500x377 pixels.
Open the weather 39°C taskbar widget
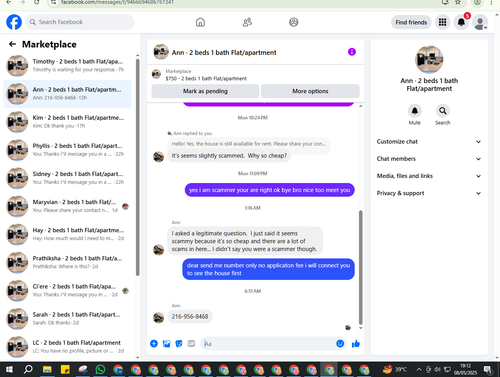[395, 369]
